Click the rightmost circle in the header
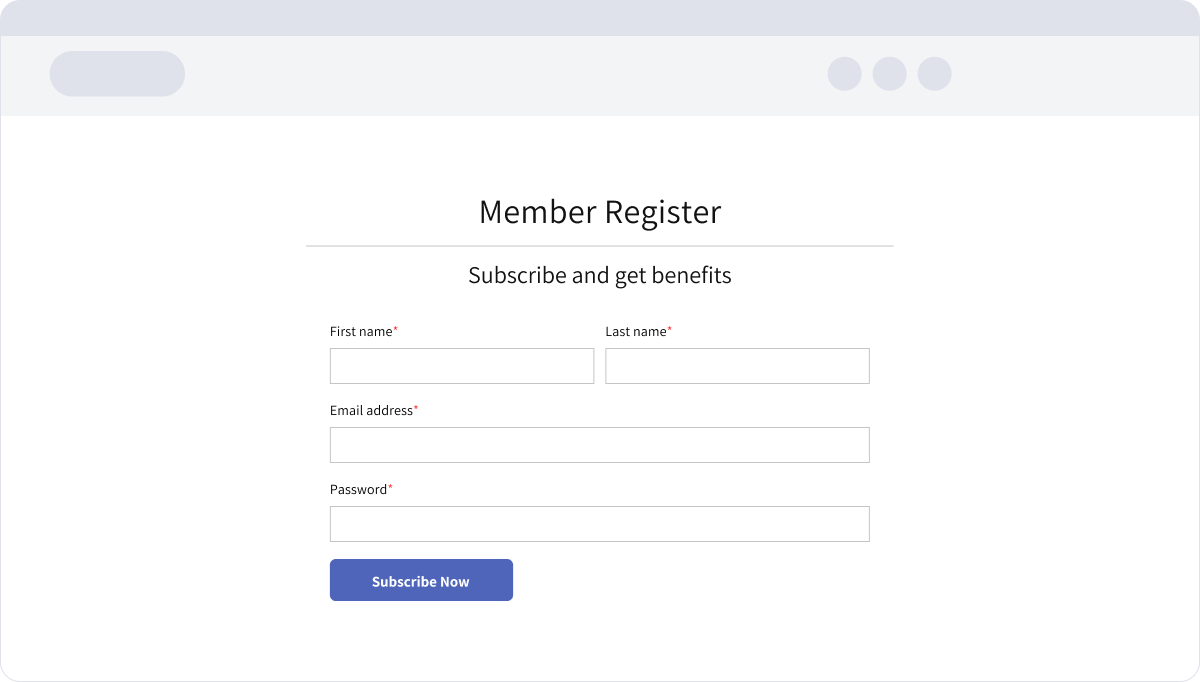This screenshot has height=682, width=1200. 934,74
